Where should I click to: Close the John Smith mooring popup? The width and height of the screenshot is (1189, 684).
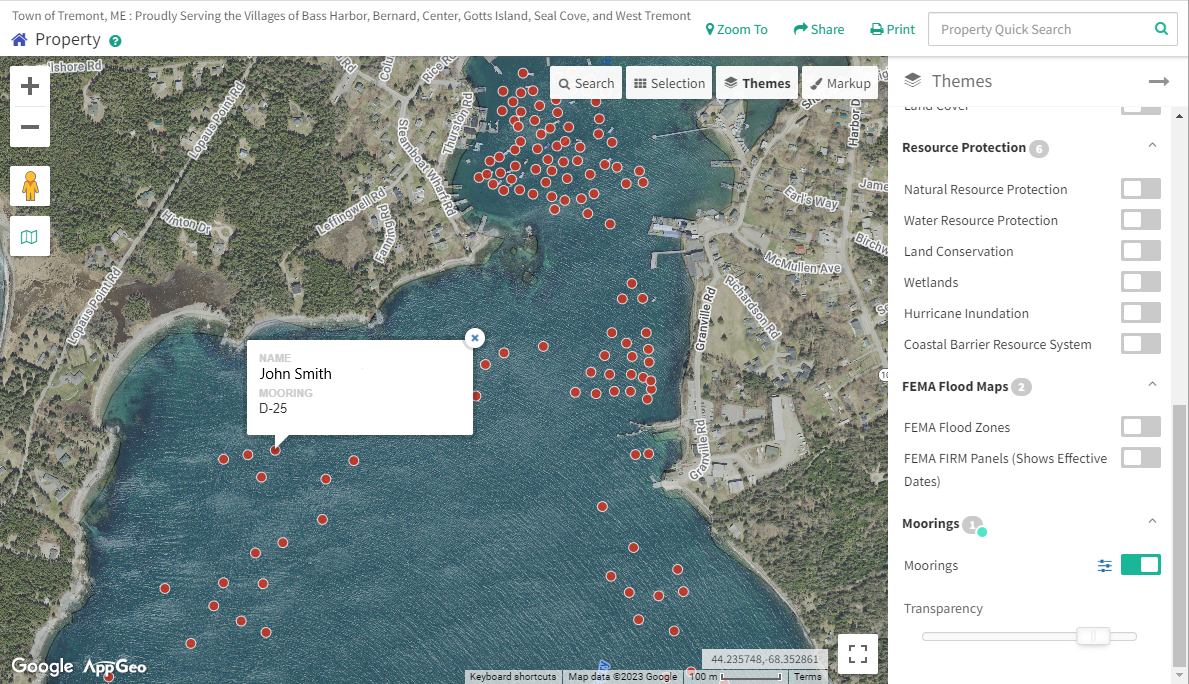475,337
